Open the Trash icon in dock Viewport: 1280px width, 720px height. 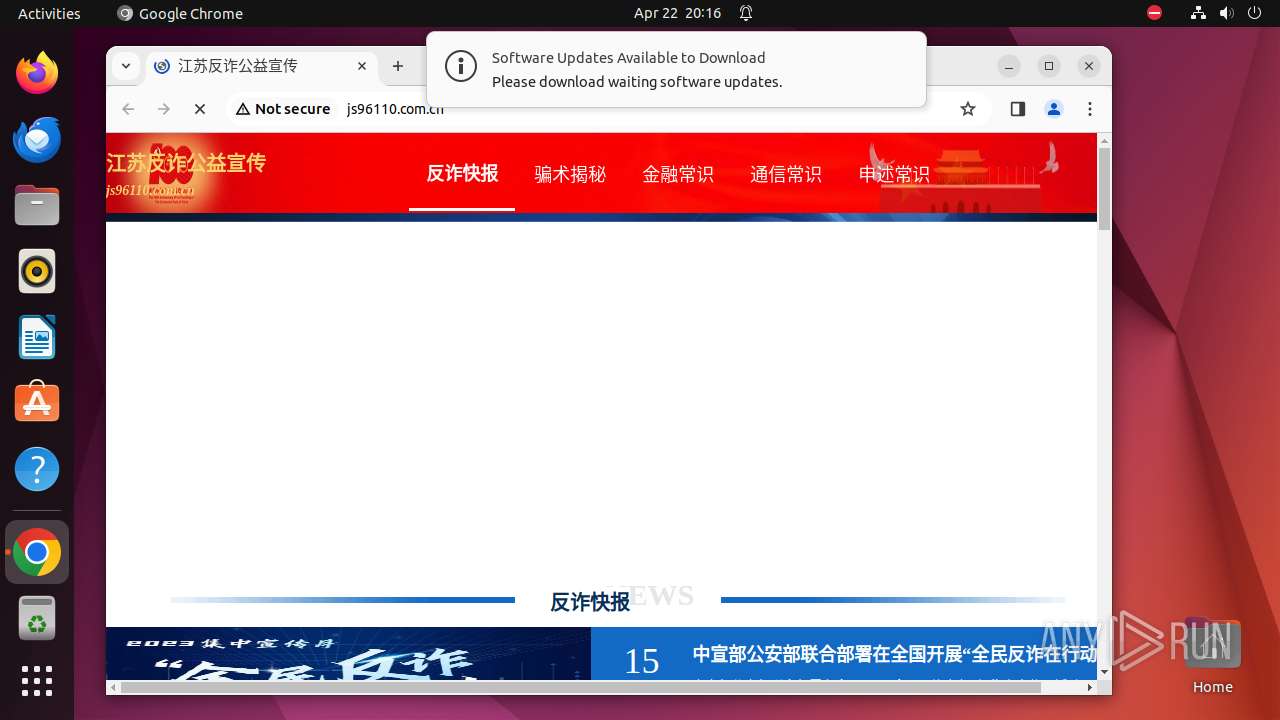[x=37, y=618]
